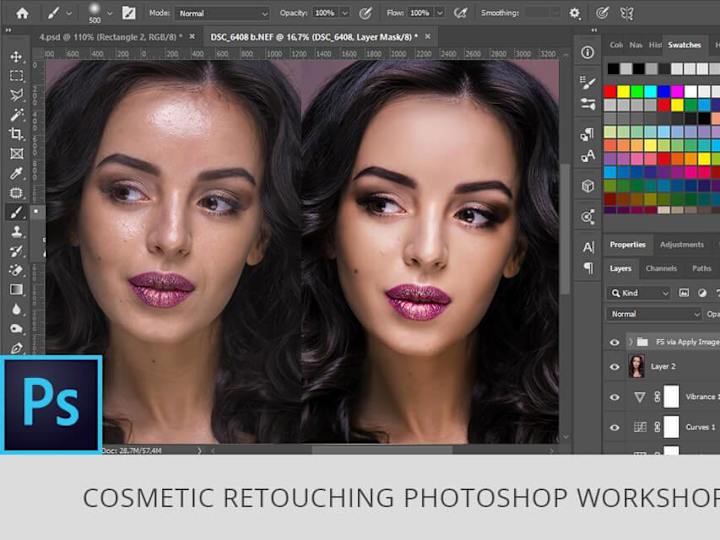Select the Move tool
This screenshot has height=540, width=720.
17,56
